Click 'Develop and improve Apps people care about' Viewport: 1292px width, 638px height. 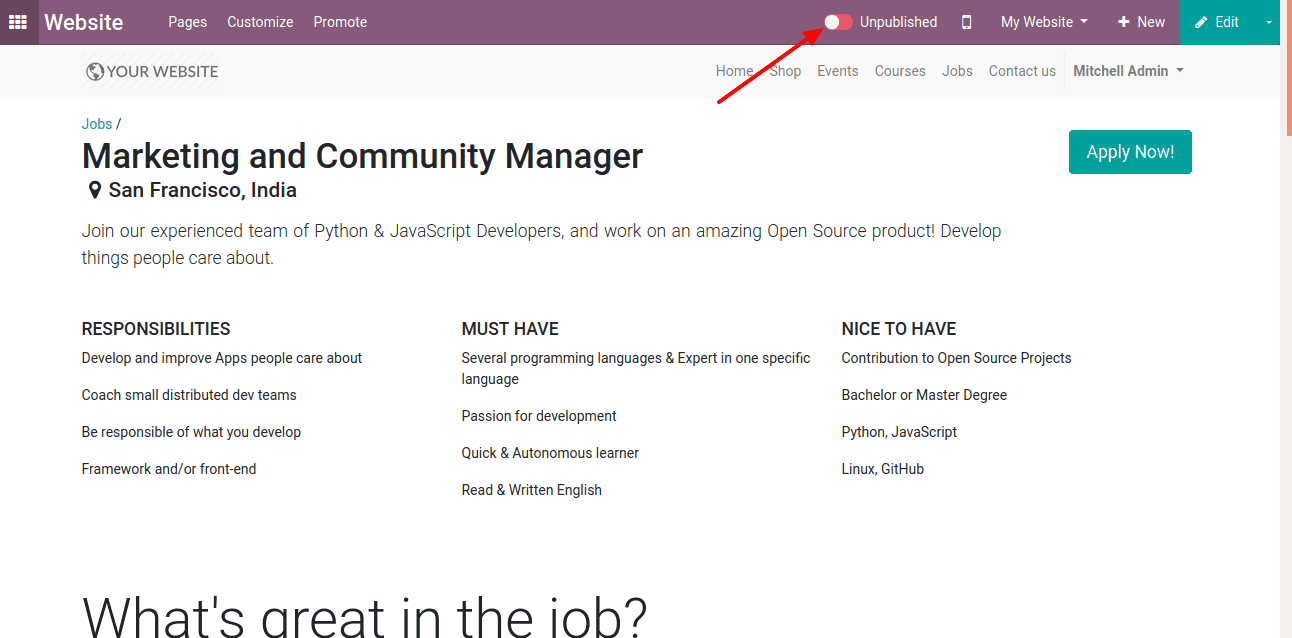click(222, 358)
